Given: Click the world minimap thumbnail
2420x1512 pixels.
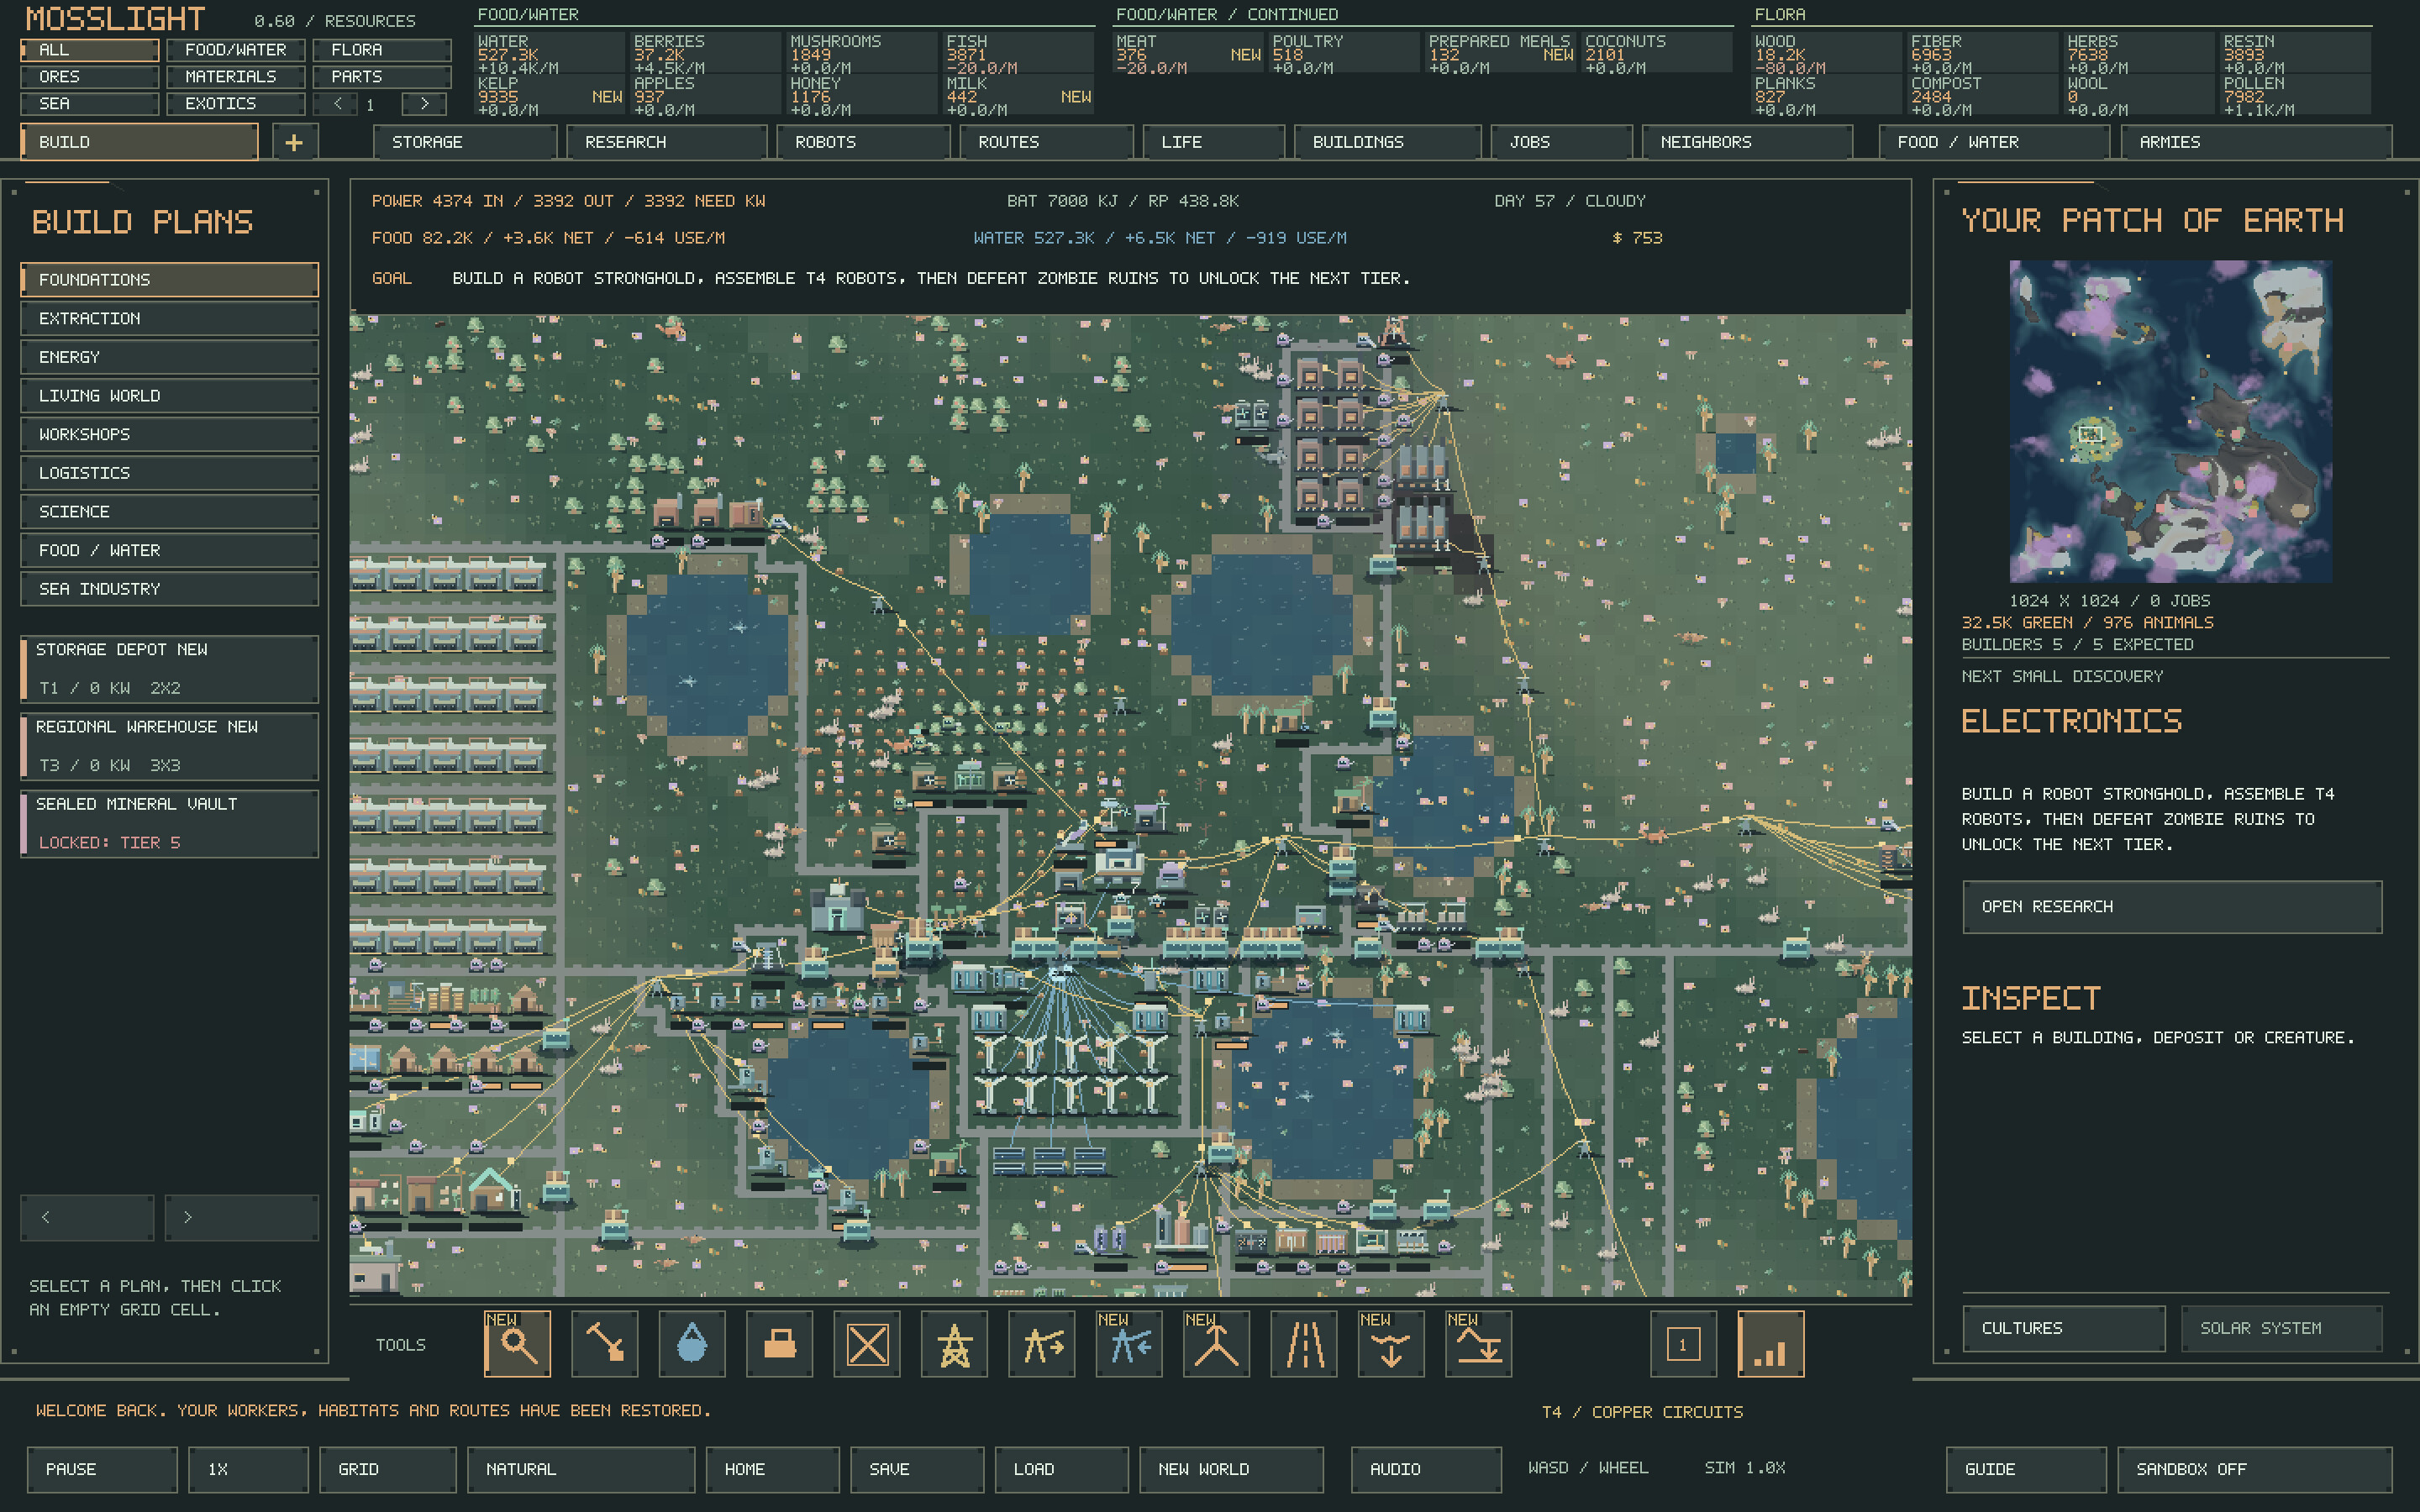Looking at the screenshot, I should [2171, 421].
